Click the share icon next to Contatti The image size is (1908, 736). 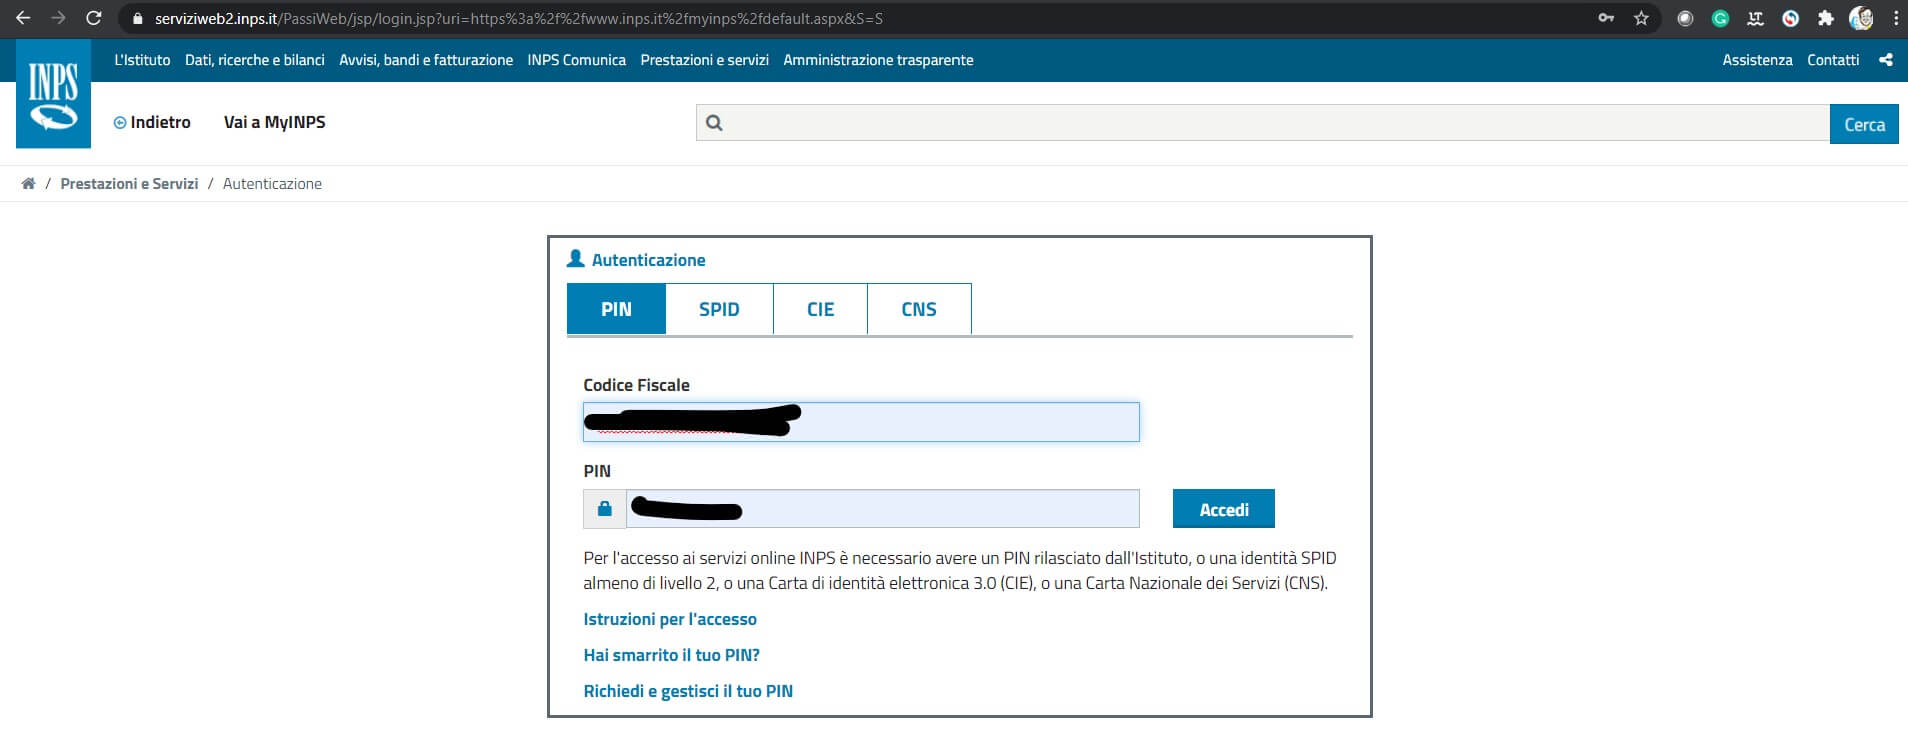1885,60
